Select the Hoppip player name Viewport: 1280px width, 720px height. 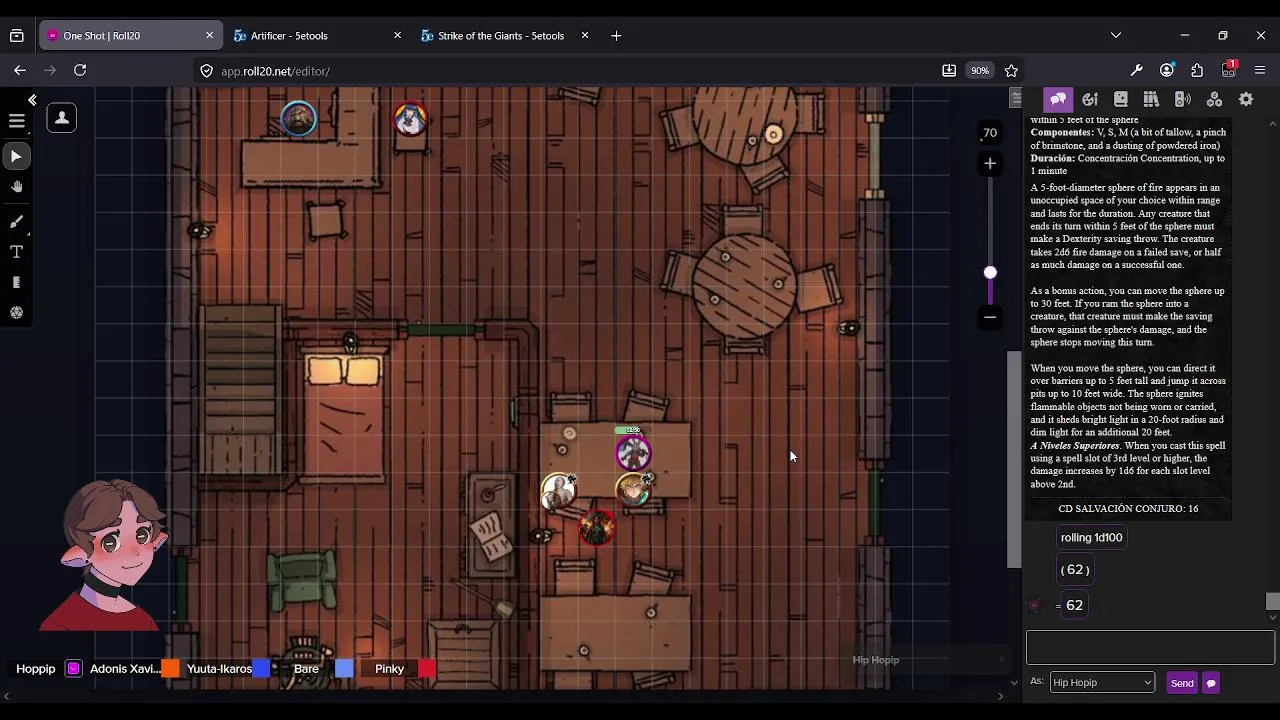(x=36, y=669)
